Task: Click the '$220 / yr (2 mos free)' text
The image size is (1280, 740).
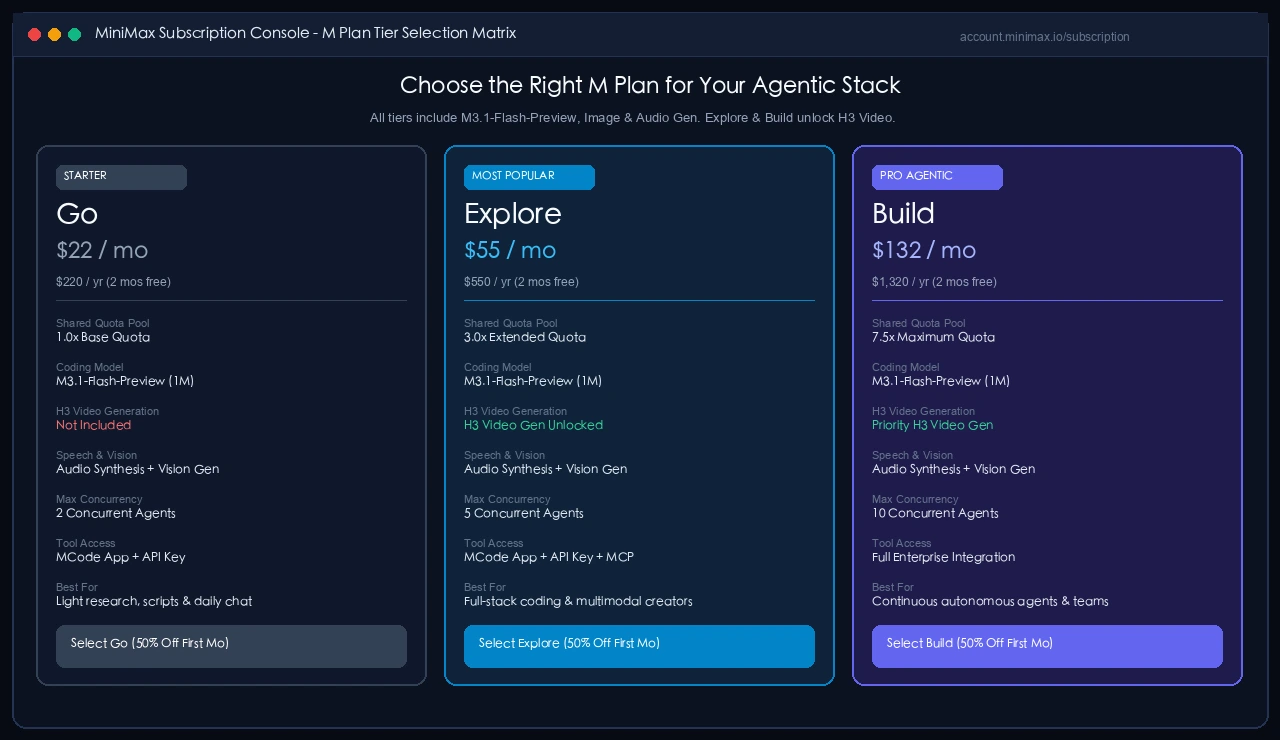Action: 113,282
